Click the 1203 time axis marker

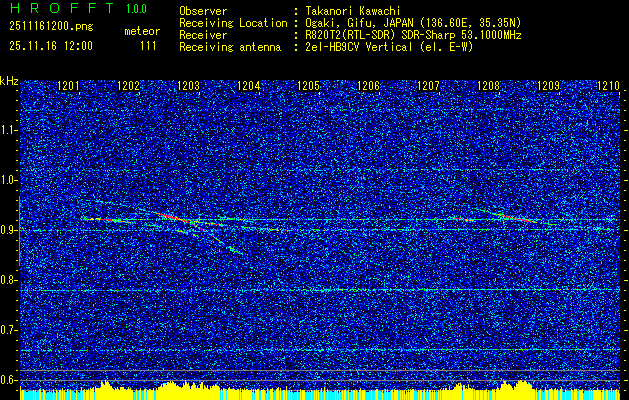189,86
